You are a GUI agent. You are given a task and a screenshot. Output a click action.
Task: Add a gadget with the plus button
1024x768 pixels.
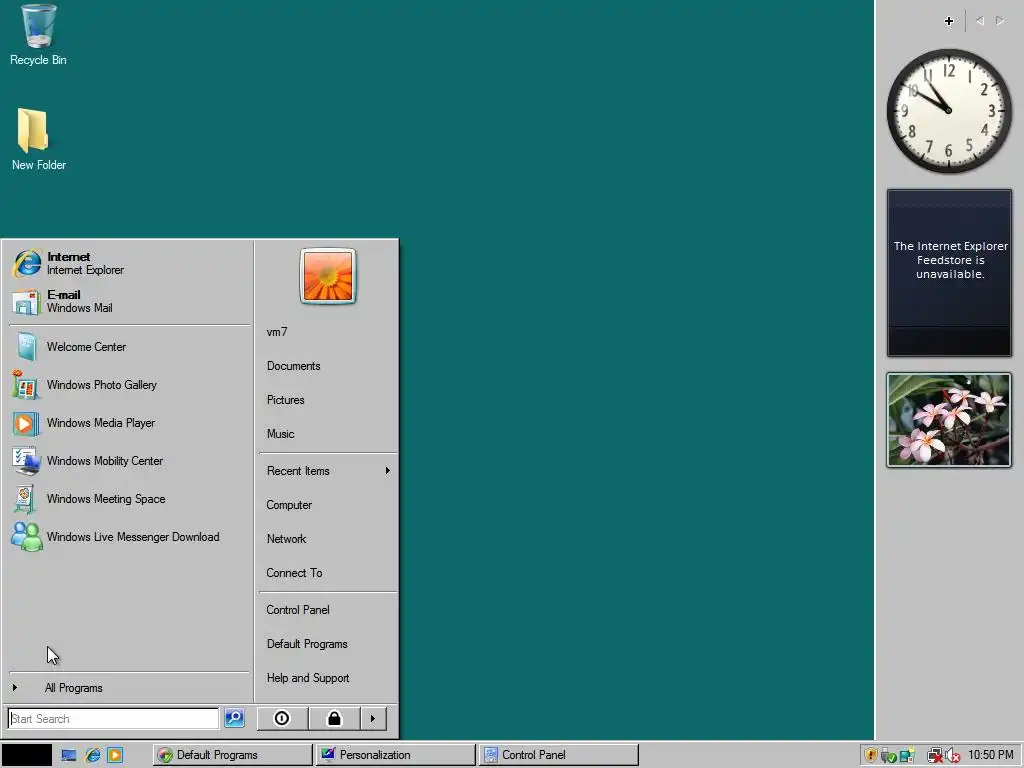coord(949,21)
